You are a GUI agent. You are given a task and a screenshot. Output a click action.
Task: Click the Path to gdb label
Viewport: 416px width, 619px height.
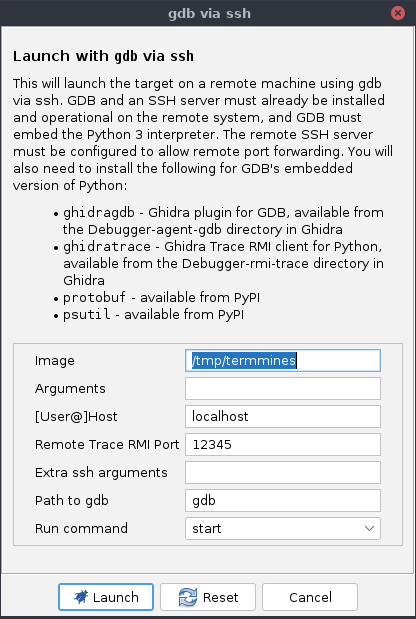pyautogui.click(x=71, y=501)
